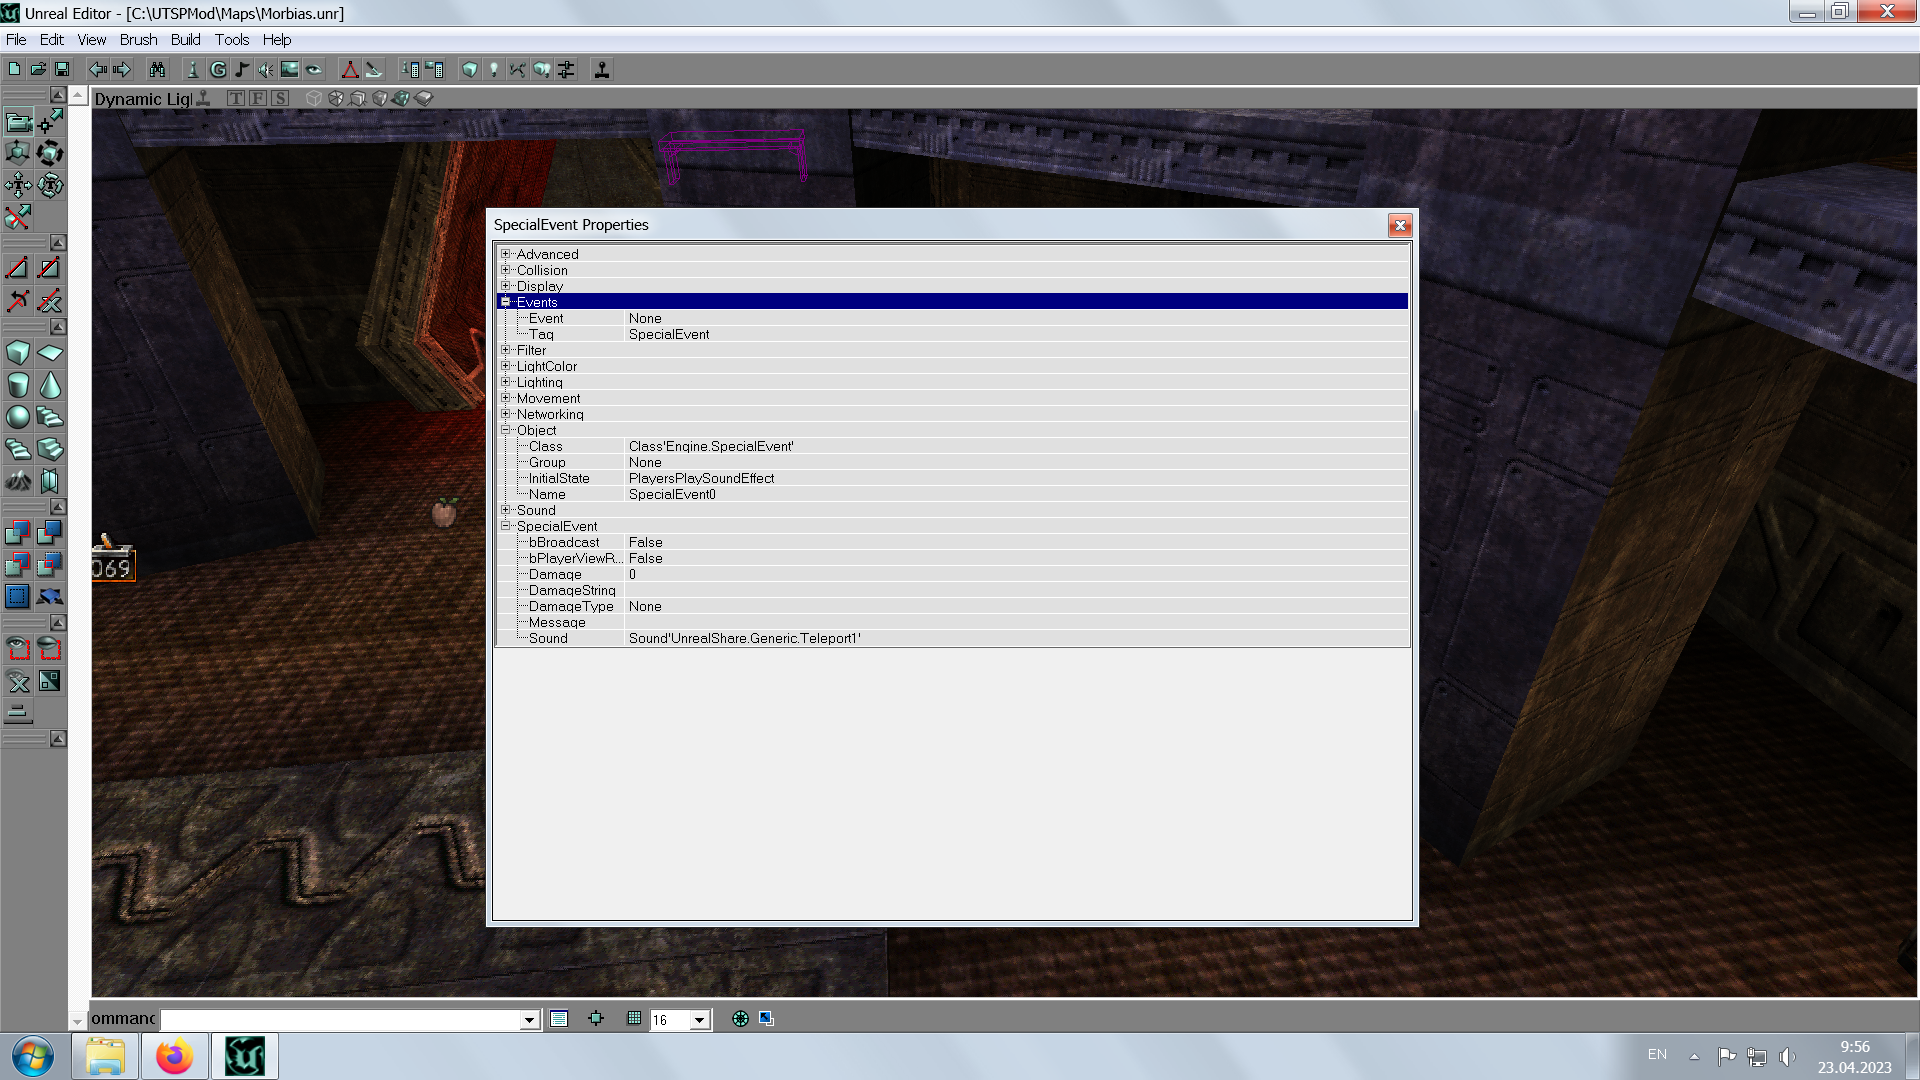The height and width of the screenshot is (1080, 1920).
Task: Expand the Advanced property category
Action: pos(506,254)
